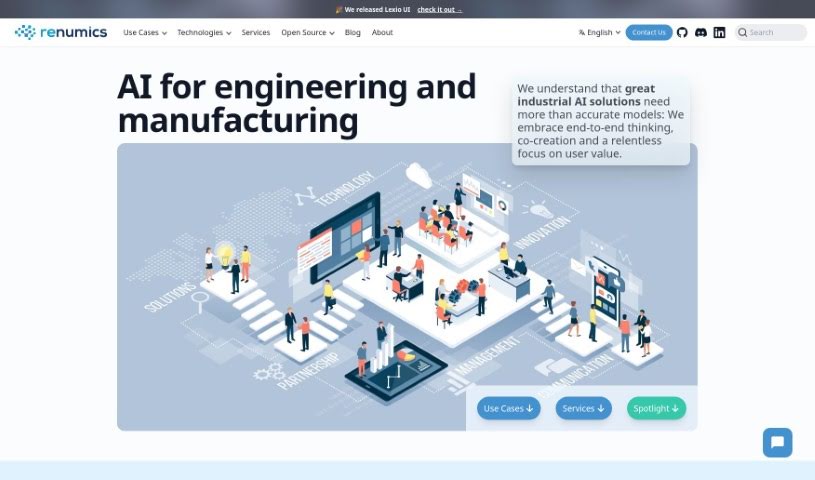
Task: Expand the Technologies menu
Action: (x=203, y=32)
